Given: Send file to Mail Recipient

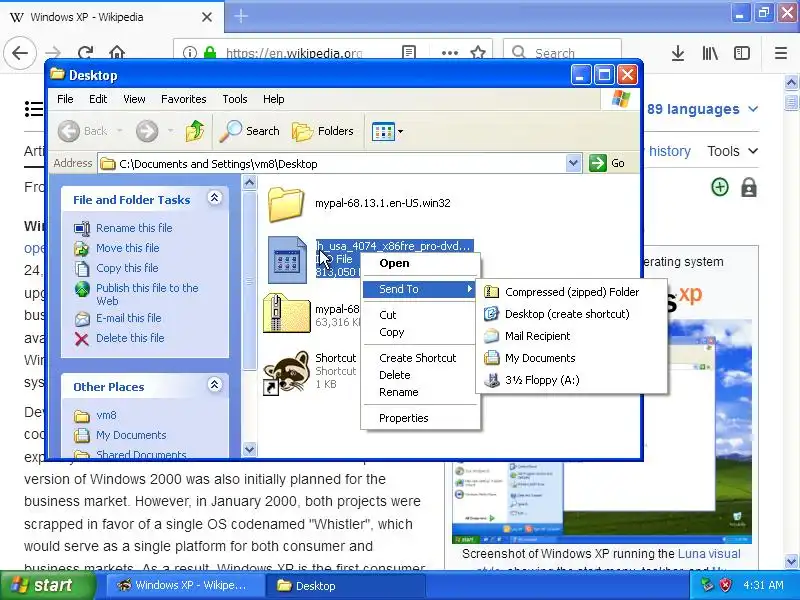Looking at the screenshot, I should [x=571, y=336].
